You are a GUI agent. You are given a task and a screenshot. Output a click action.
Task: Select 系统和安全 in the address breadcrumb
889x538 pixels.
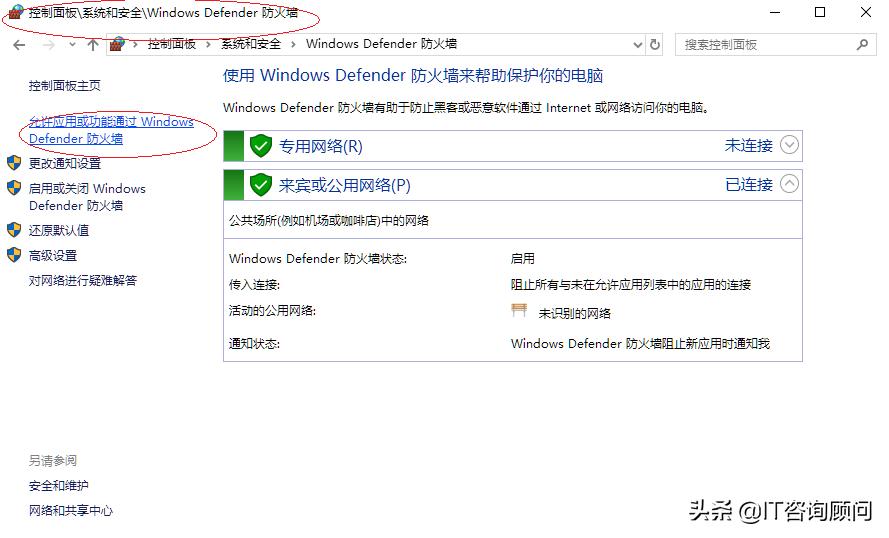tap(251, 44)
